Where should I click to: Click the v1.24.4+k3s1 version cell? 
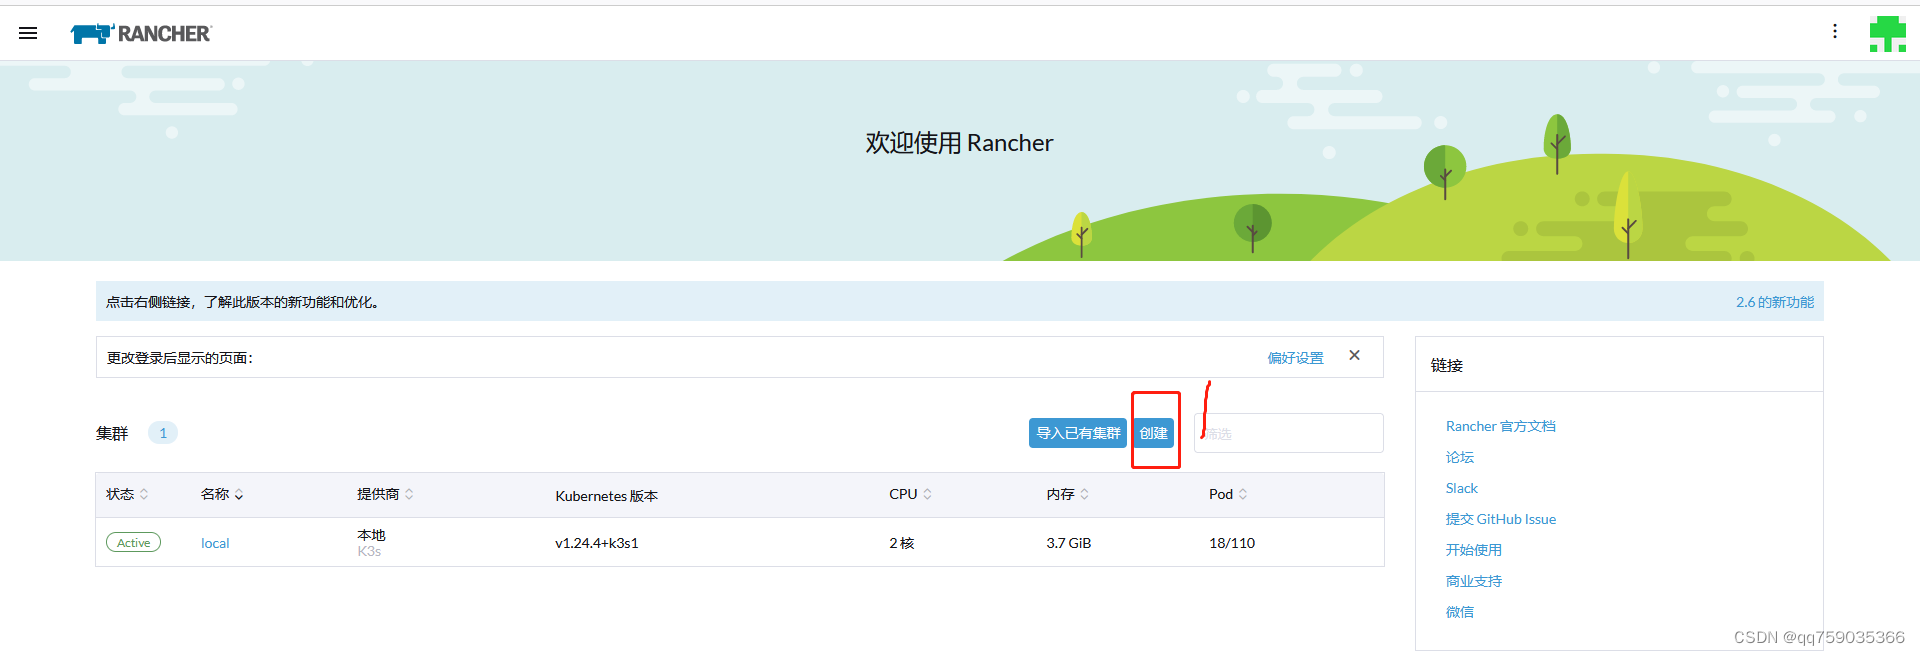tap(597, 543)
